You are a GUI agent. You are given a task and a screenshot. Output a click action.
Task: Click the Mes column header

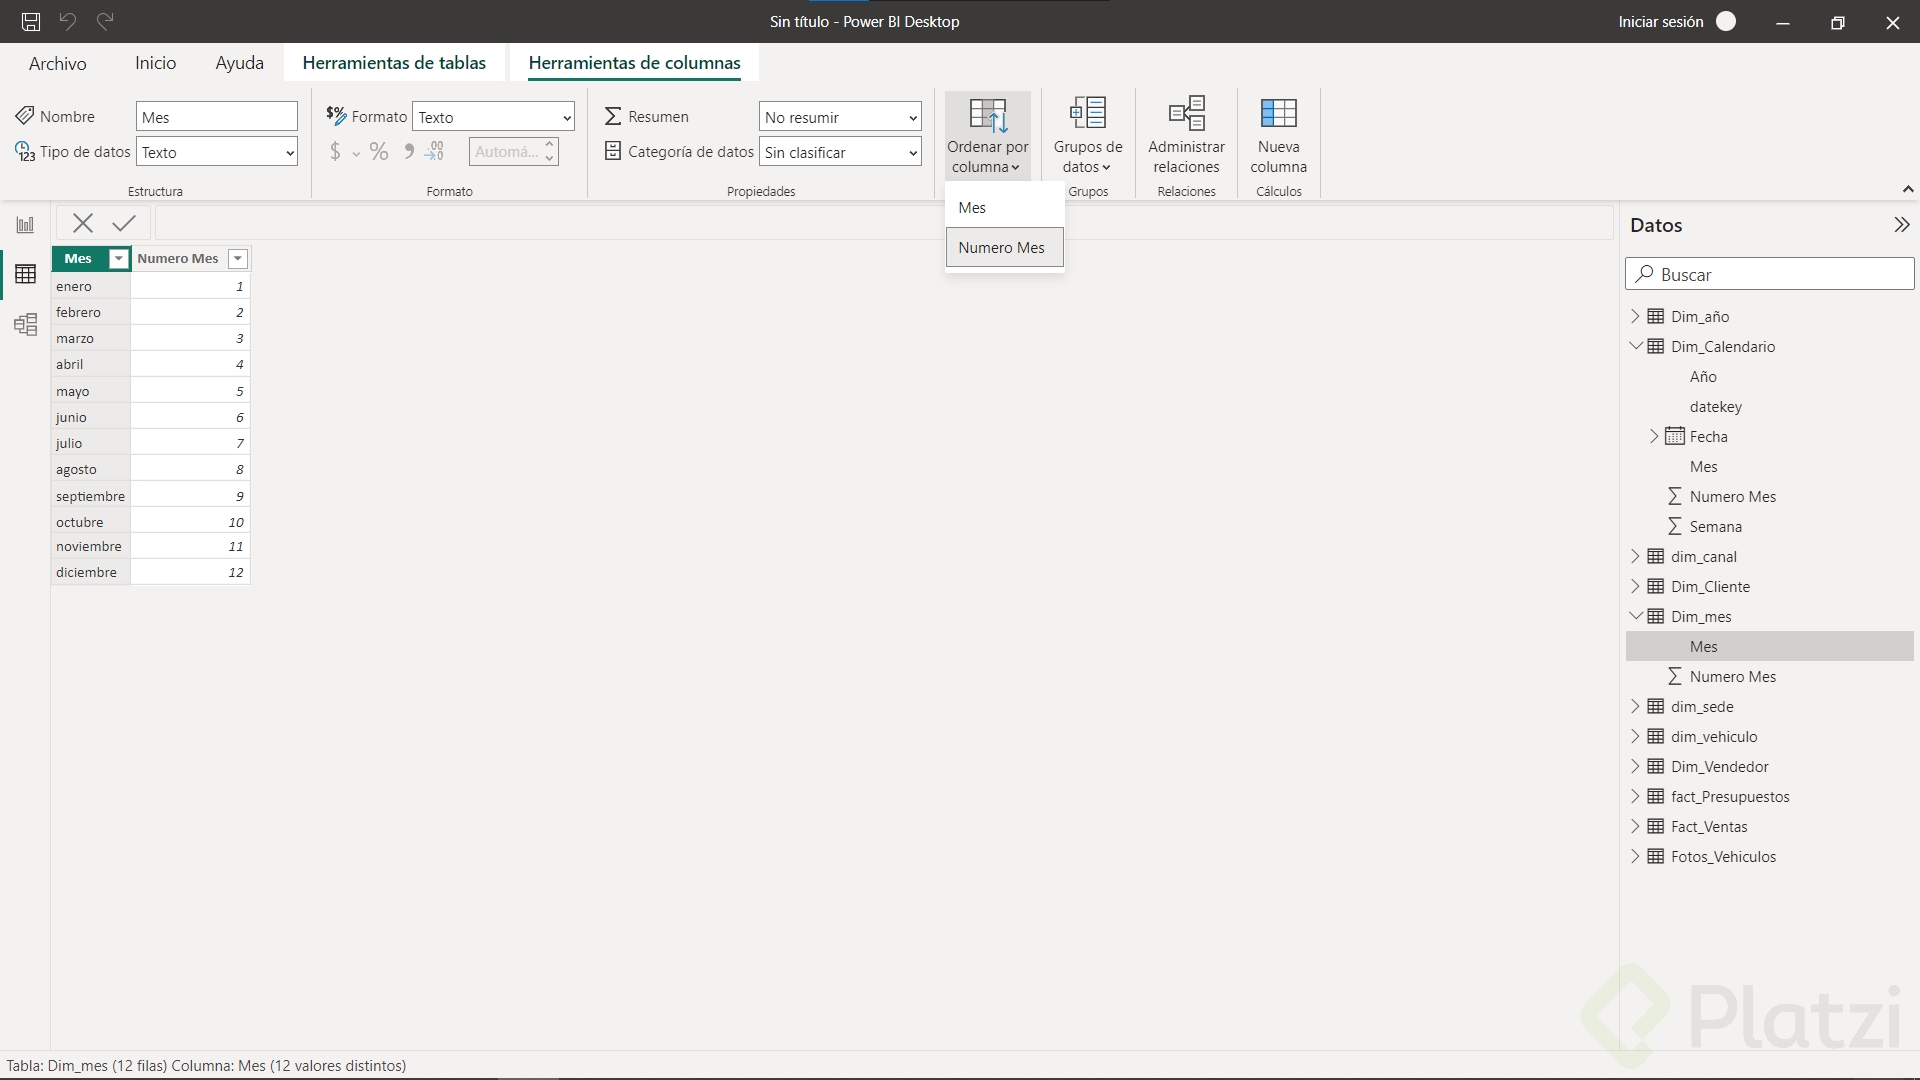click(78, 259)
